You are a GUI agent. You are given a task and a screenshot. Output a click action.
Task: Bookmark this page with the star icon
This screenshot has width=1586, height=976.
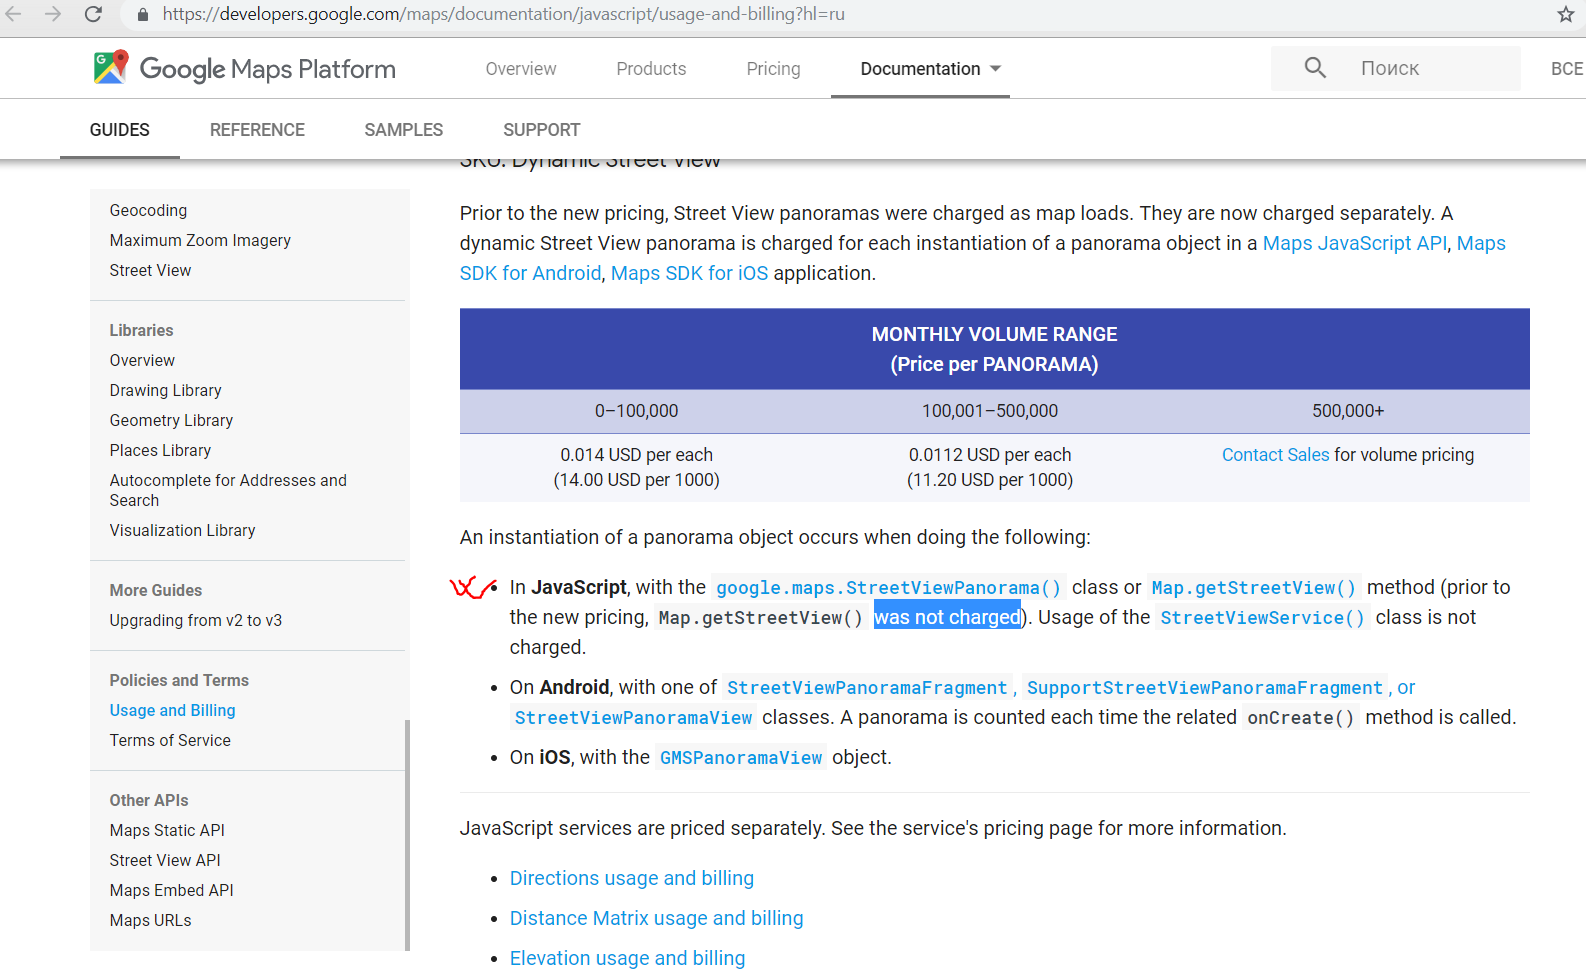tap(1566, 14)
